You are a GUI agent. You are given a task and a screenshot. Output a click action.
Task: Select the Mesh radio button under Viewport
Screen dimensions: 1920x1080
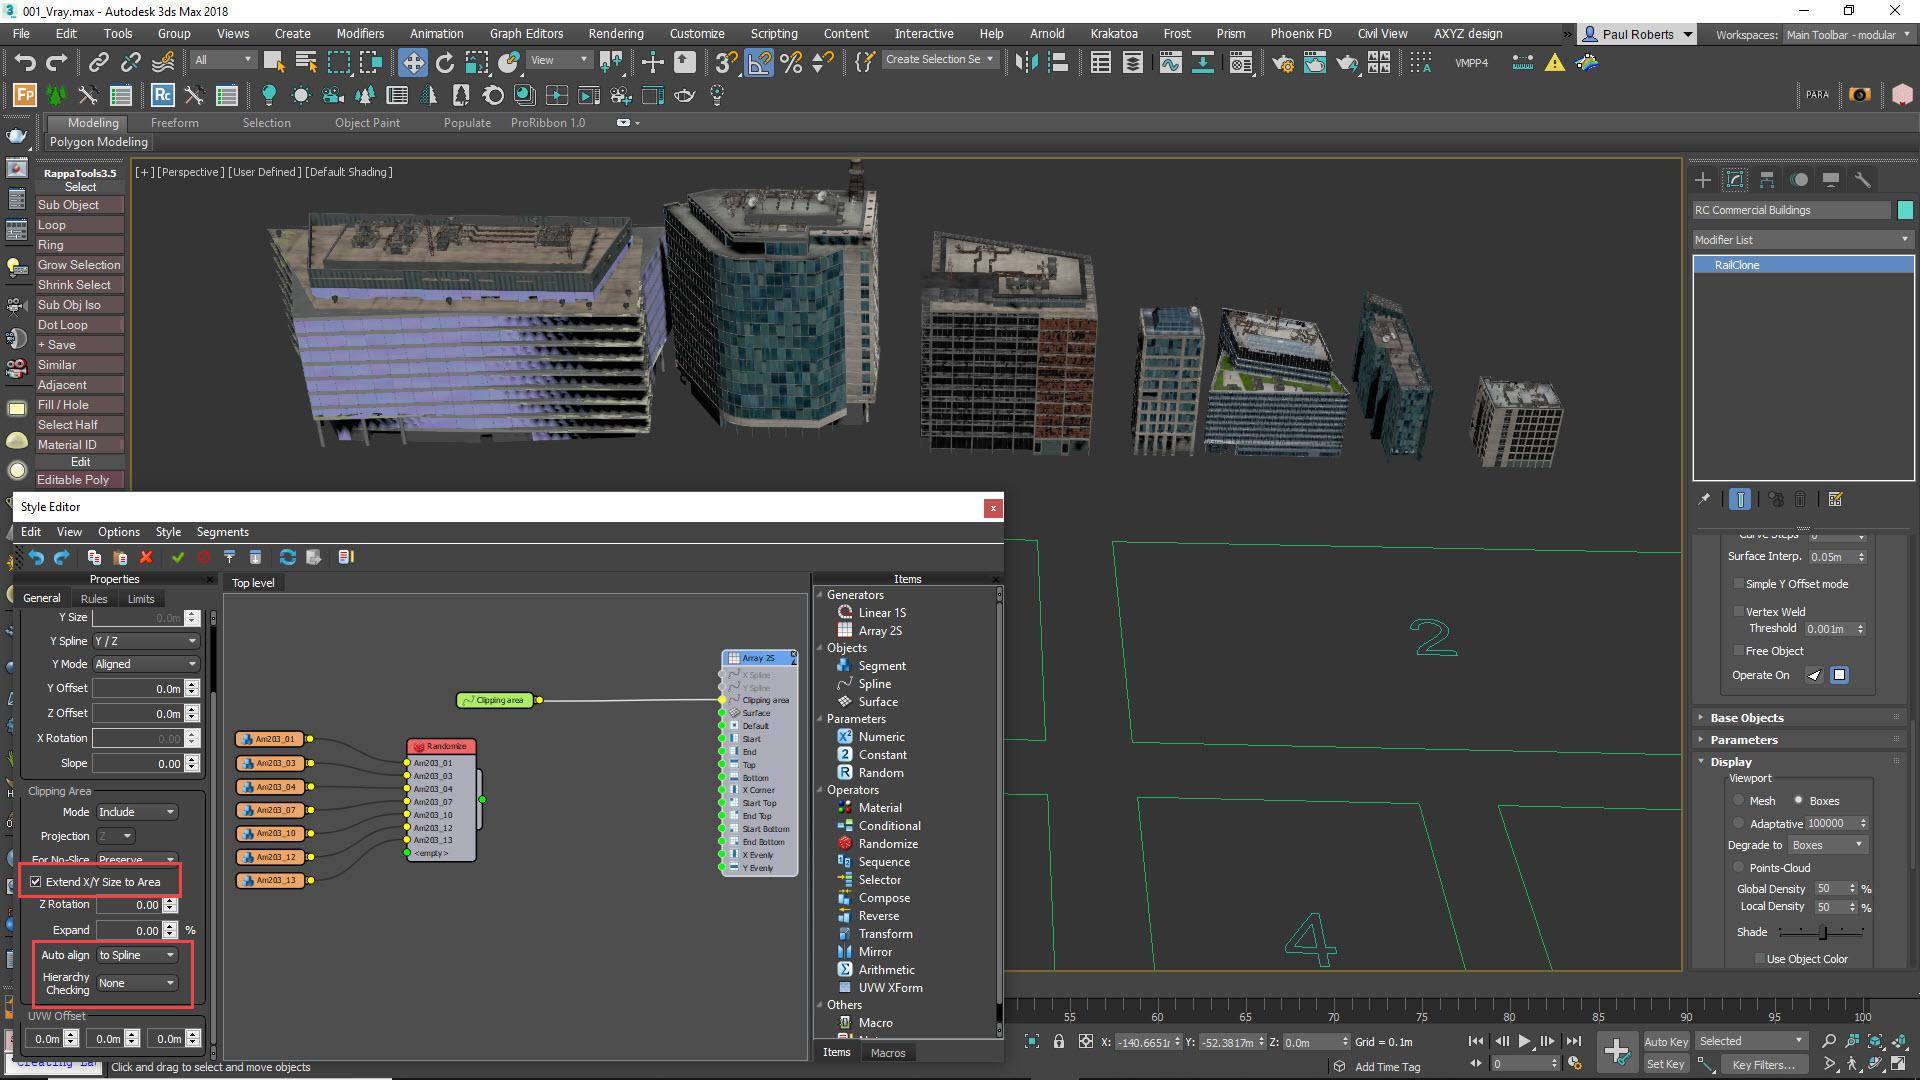pos(1739,800)
